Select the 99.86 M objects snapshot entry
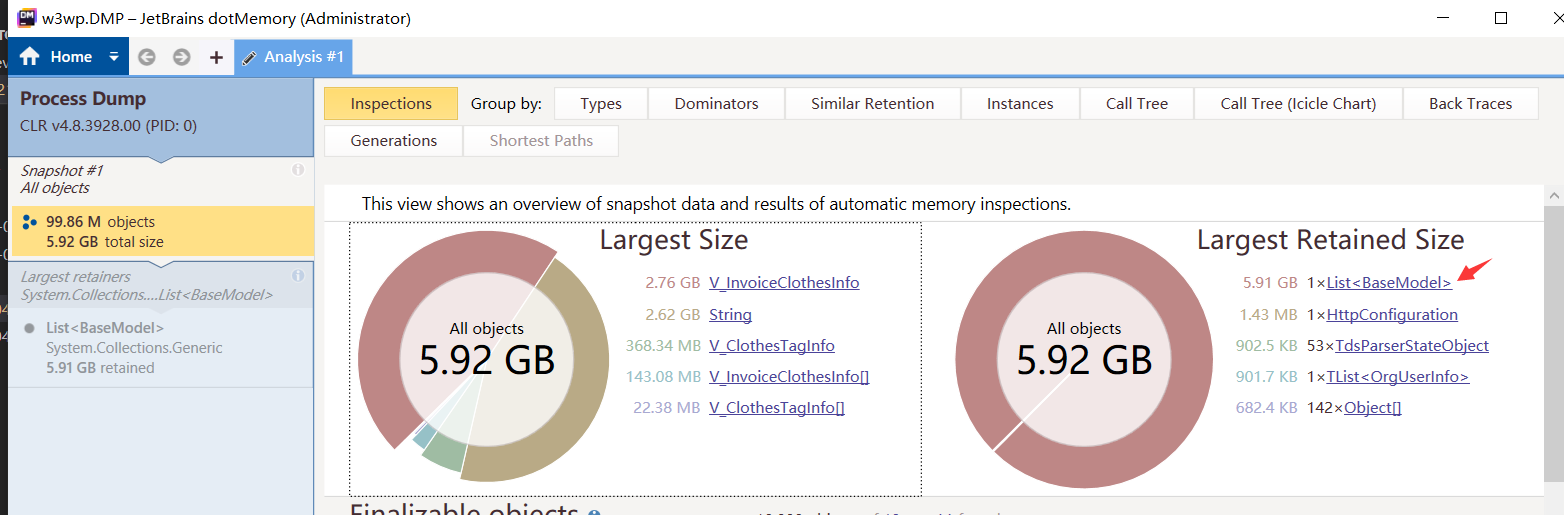Image resolution: width=1564 pixels, height=515 pixels. pos(160,231)
